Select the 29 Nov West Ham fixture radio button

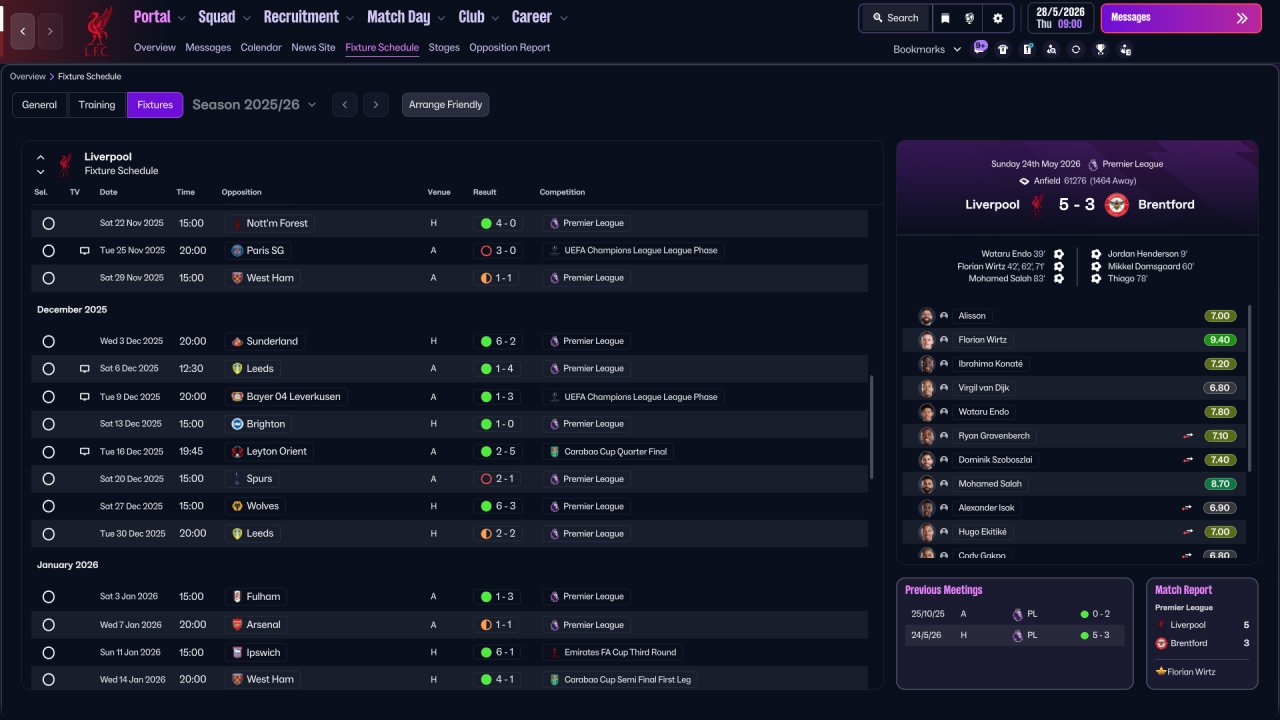pos(48,278)
